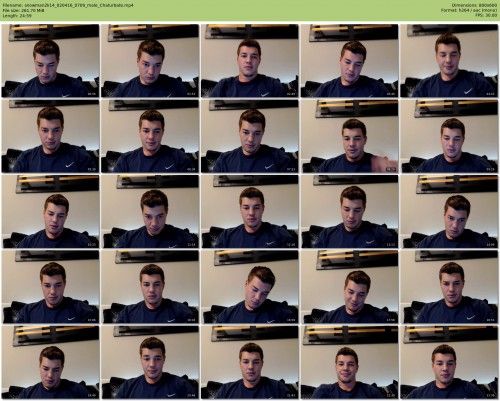
Task: Select the Filename text in the header
Action: pos(68,5)
